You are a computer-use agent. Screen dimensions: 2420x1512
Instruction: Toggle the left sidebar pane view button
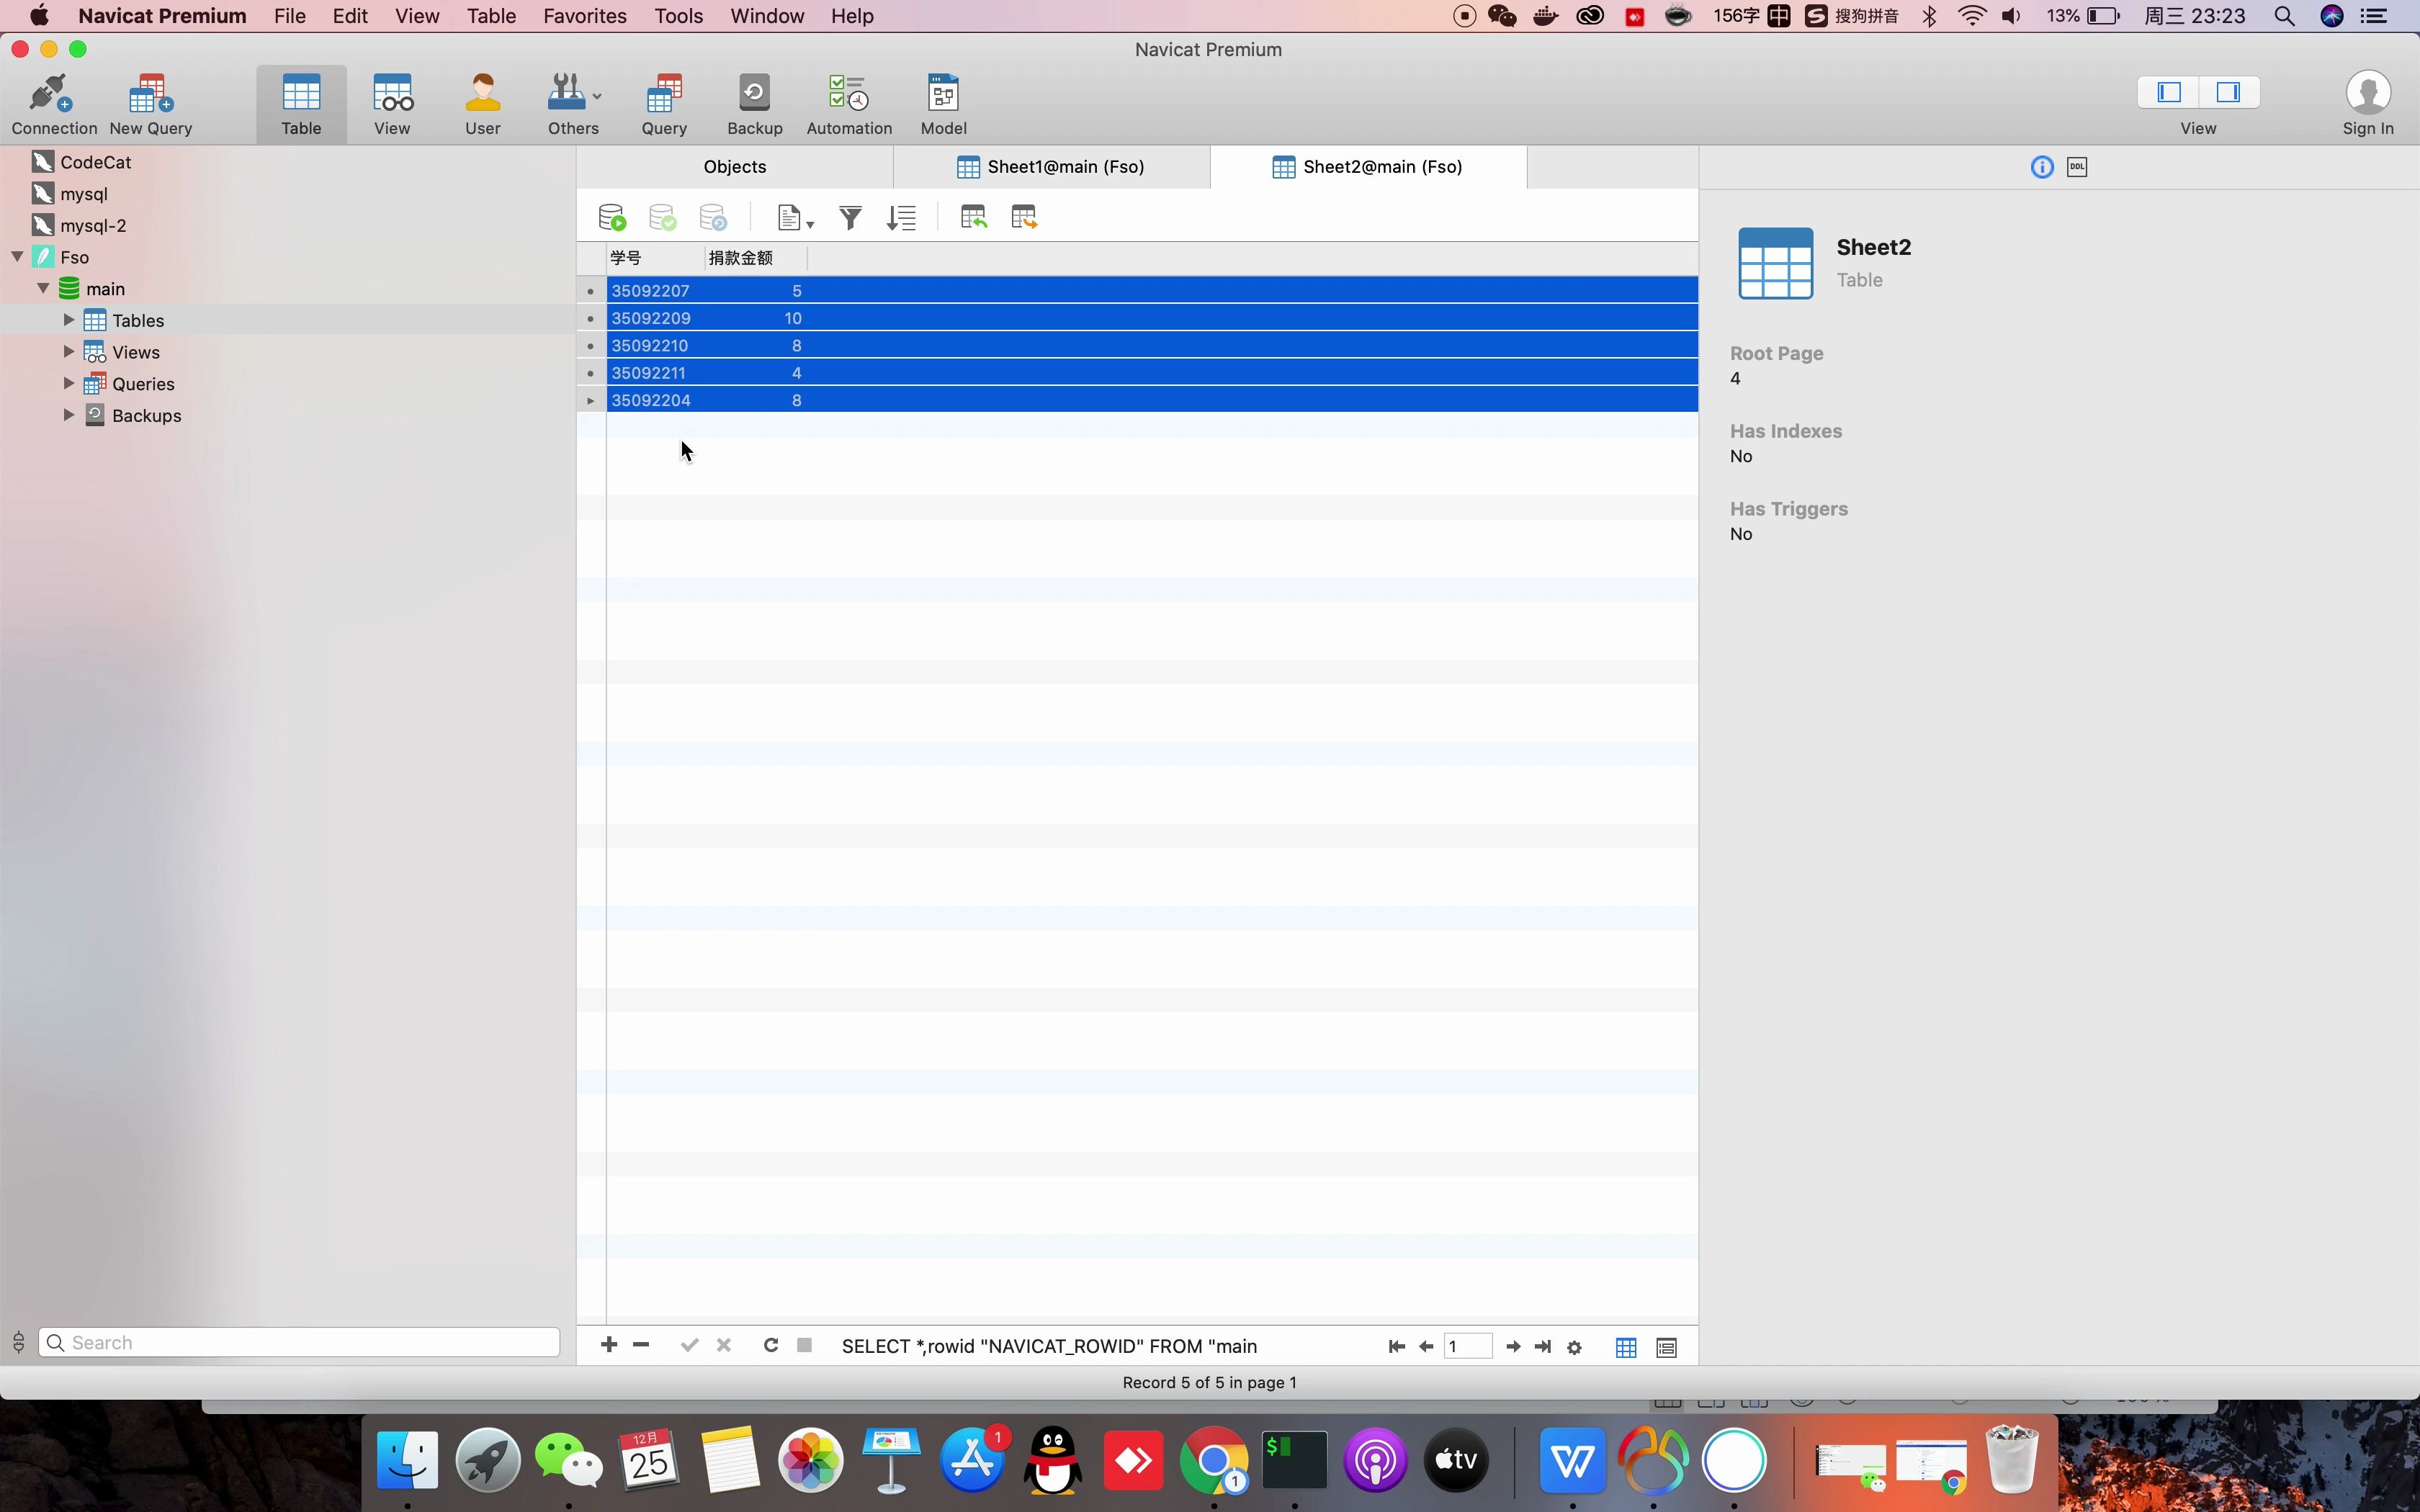pos(2168,93)
